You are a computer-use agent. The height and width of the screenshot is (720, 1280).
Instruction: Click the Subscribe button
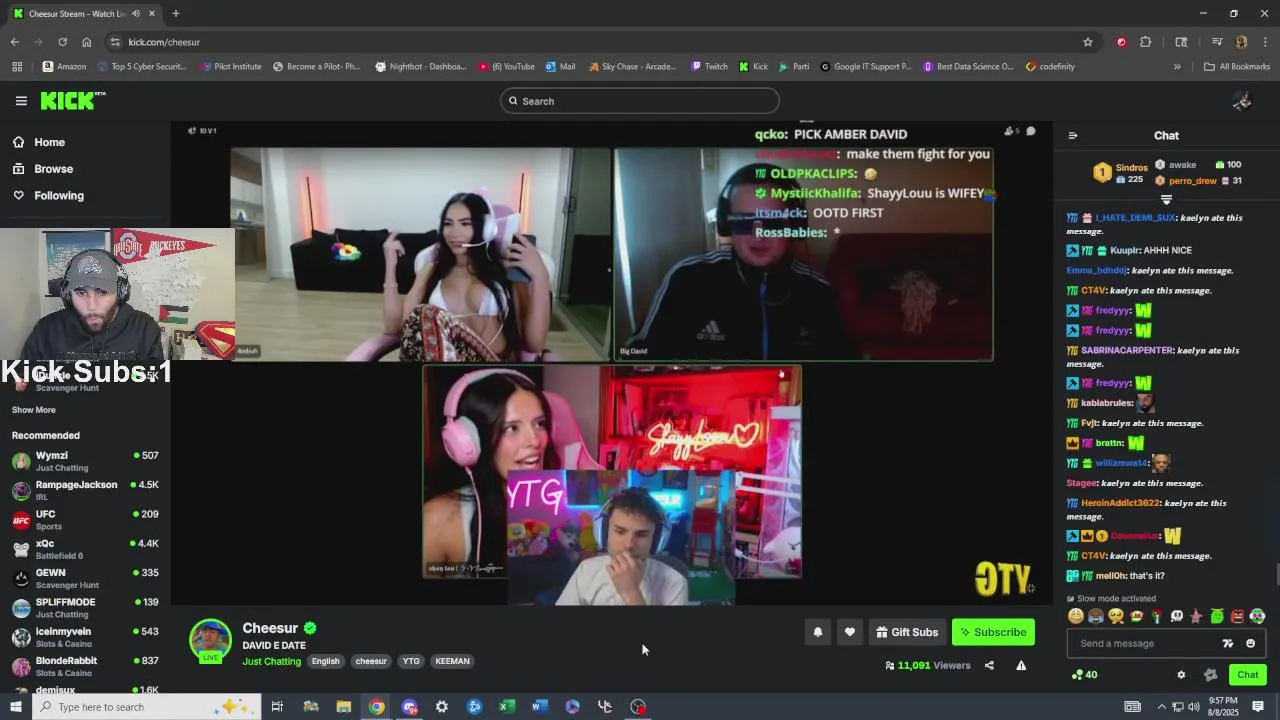(x=993, y=632)
